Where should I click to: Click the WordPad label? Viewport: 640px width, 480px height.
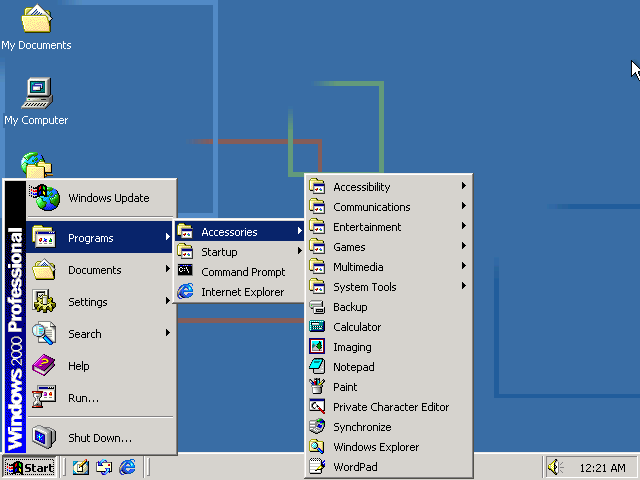point(355,467)
